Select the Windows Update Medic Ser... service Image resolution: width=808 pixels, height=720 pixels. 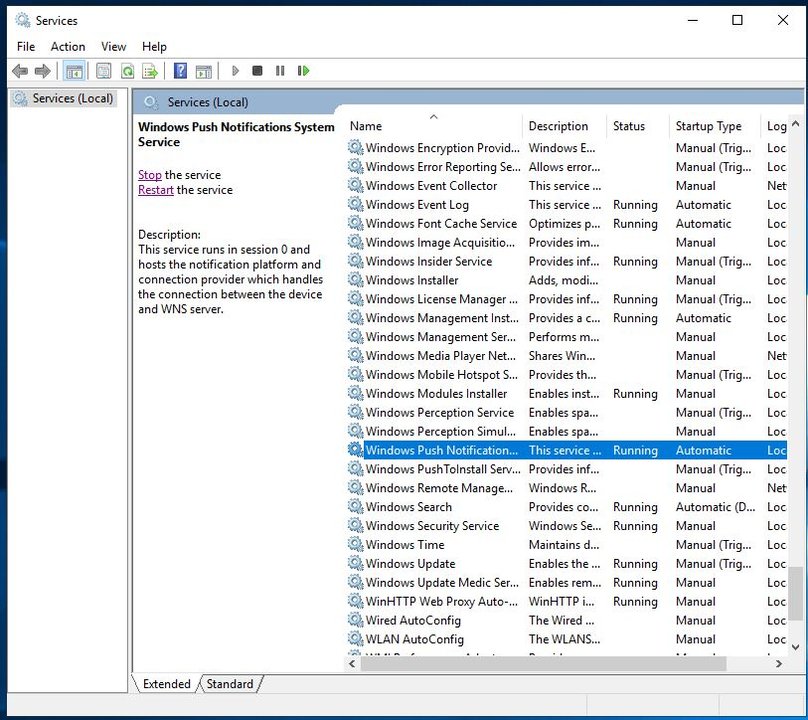[x=566, y=582]
